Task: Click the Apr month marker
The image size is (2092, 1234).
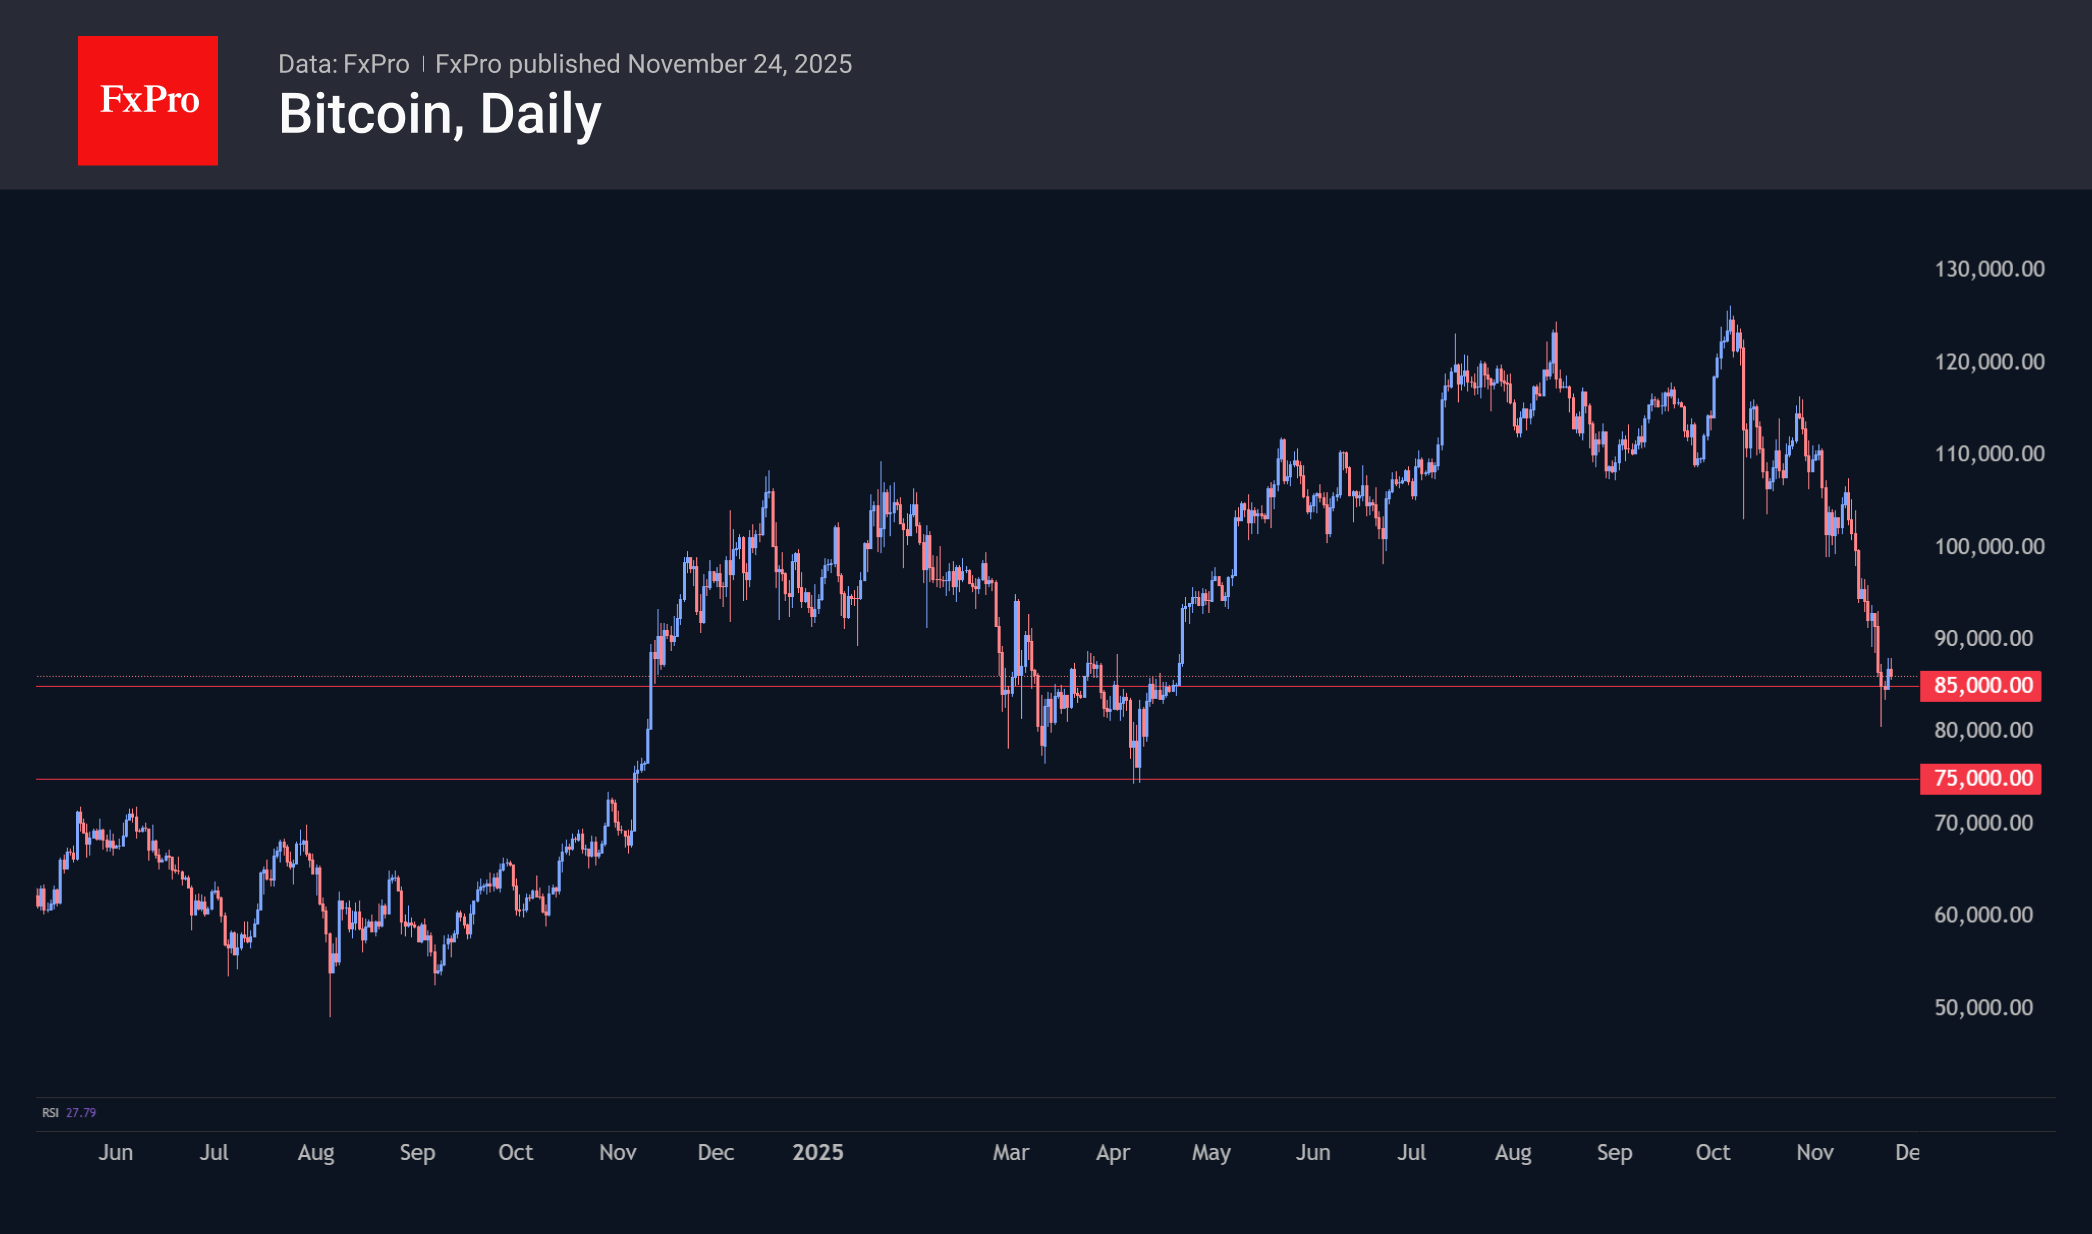Action: [1113, 1153]
